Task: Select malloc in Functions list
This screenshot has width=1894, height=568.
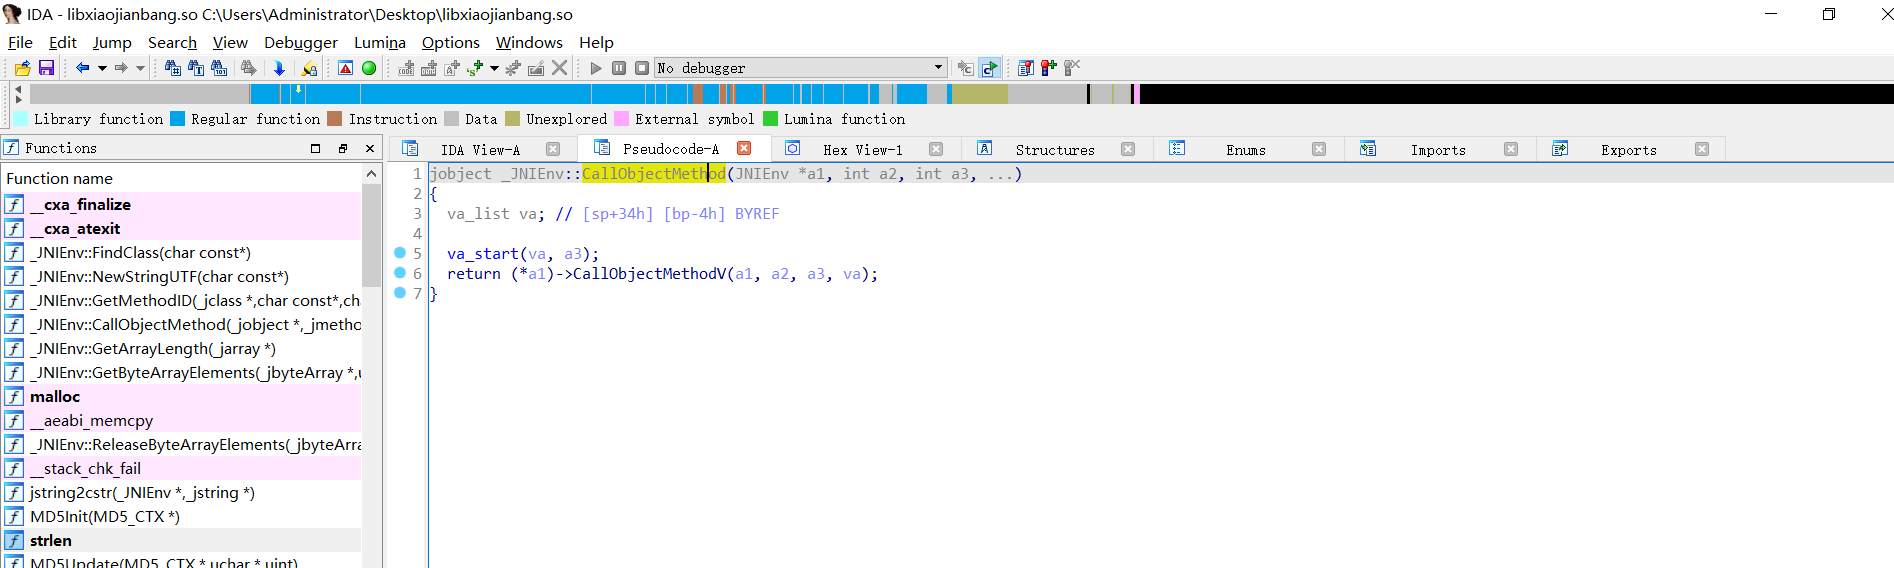Action: click(182, 396)
